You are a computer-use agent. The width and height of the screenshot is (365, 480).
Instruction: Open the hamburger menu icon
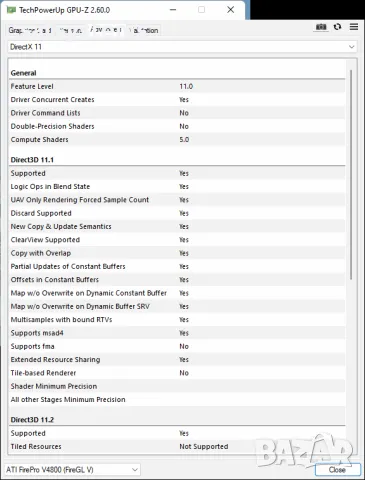[354, 27]
